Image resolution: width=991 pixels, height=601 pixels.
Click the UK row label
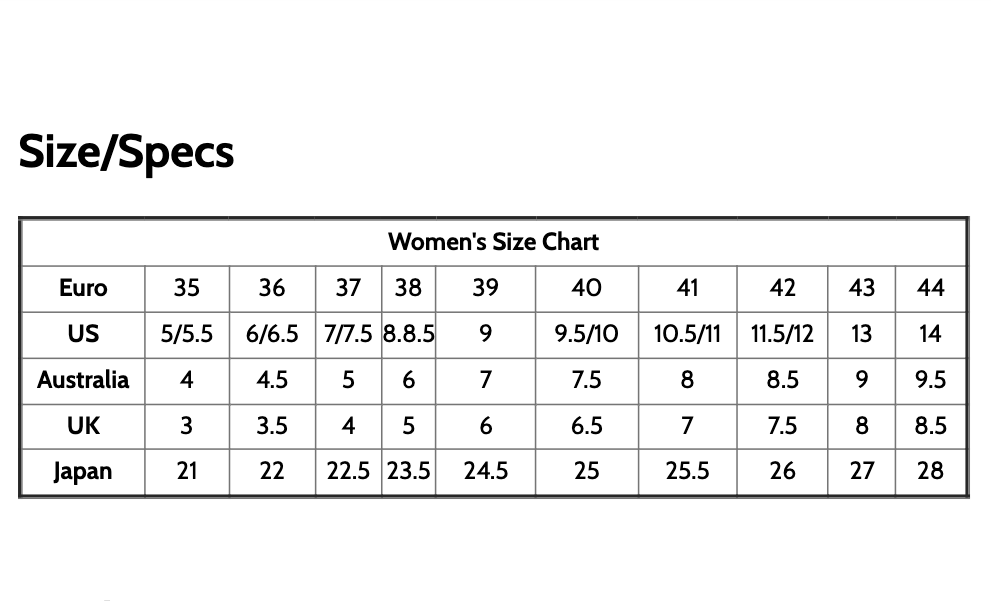point(83,426)
